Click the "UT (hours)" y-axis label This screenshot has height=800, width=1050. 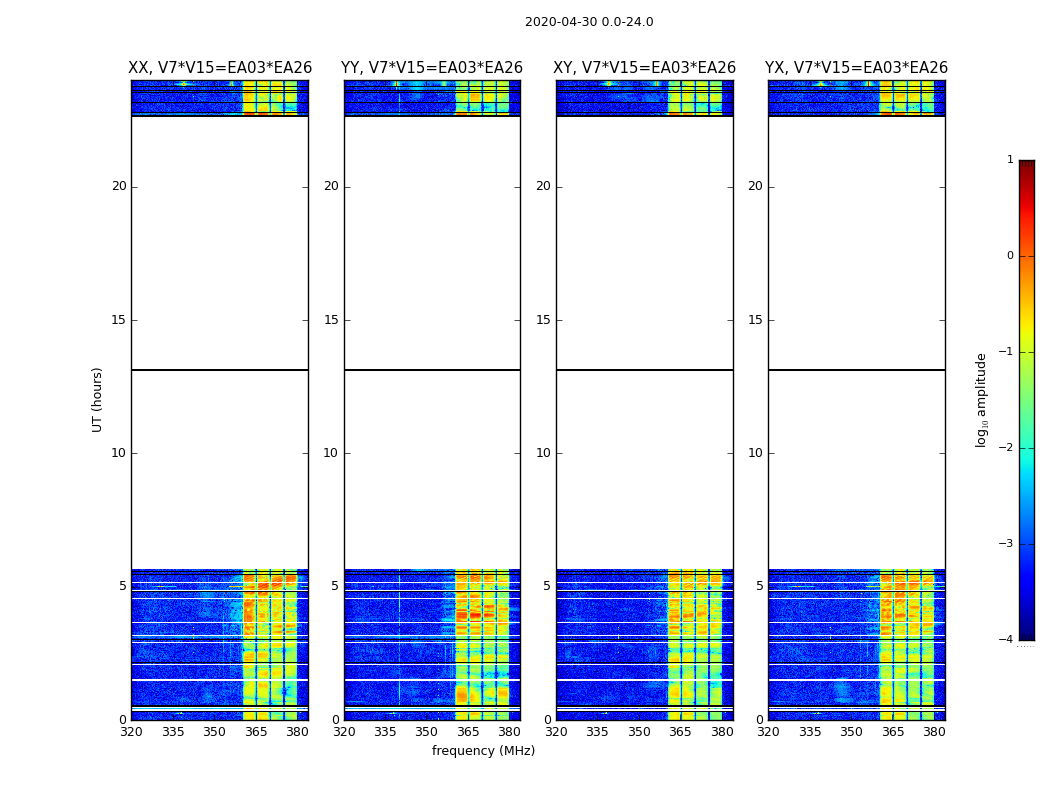pyautogui.click(x=98, y=399)
